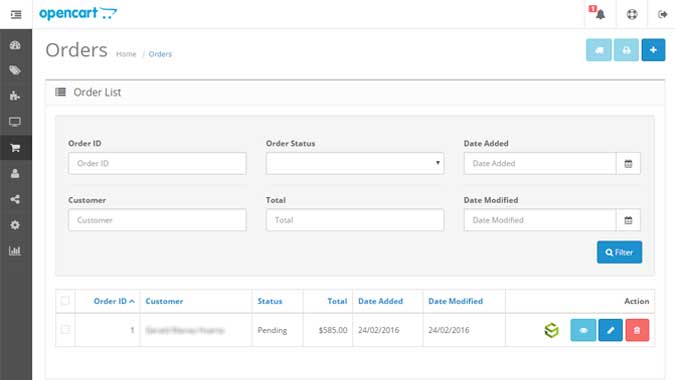This screenshot has width=675, height=380.
Task: Click the print shipping list truck button
Action: tap(598, 50)
